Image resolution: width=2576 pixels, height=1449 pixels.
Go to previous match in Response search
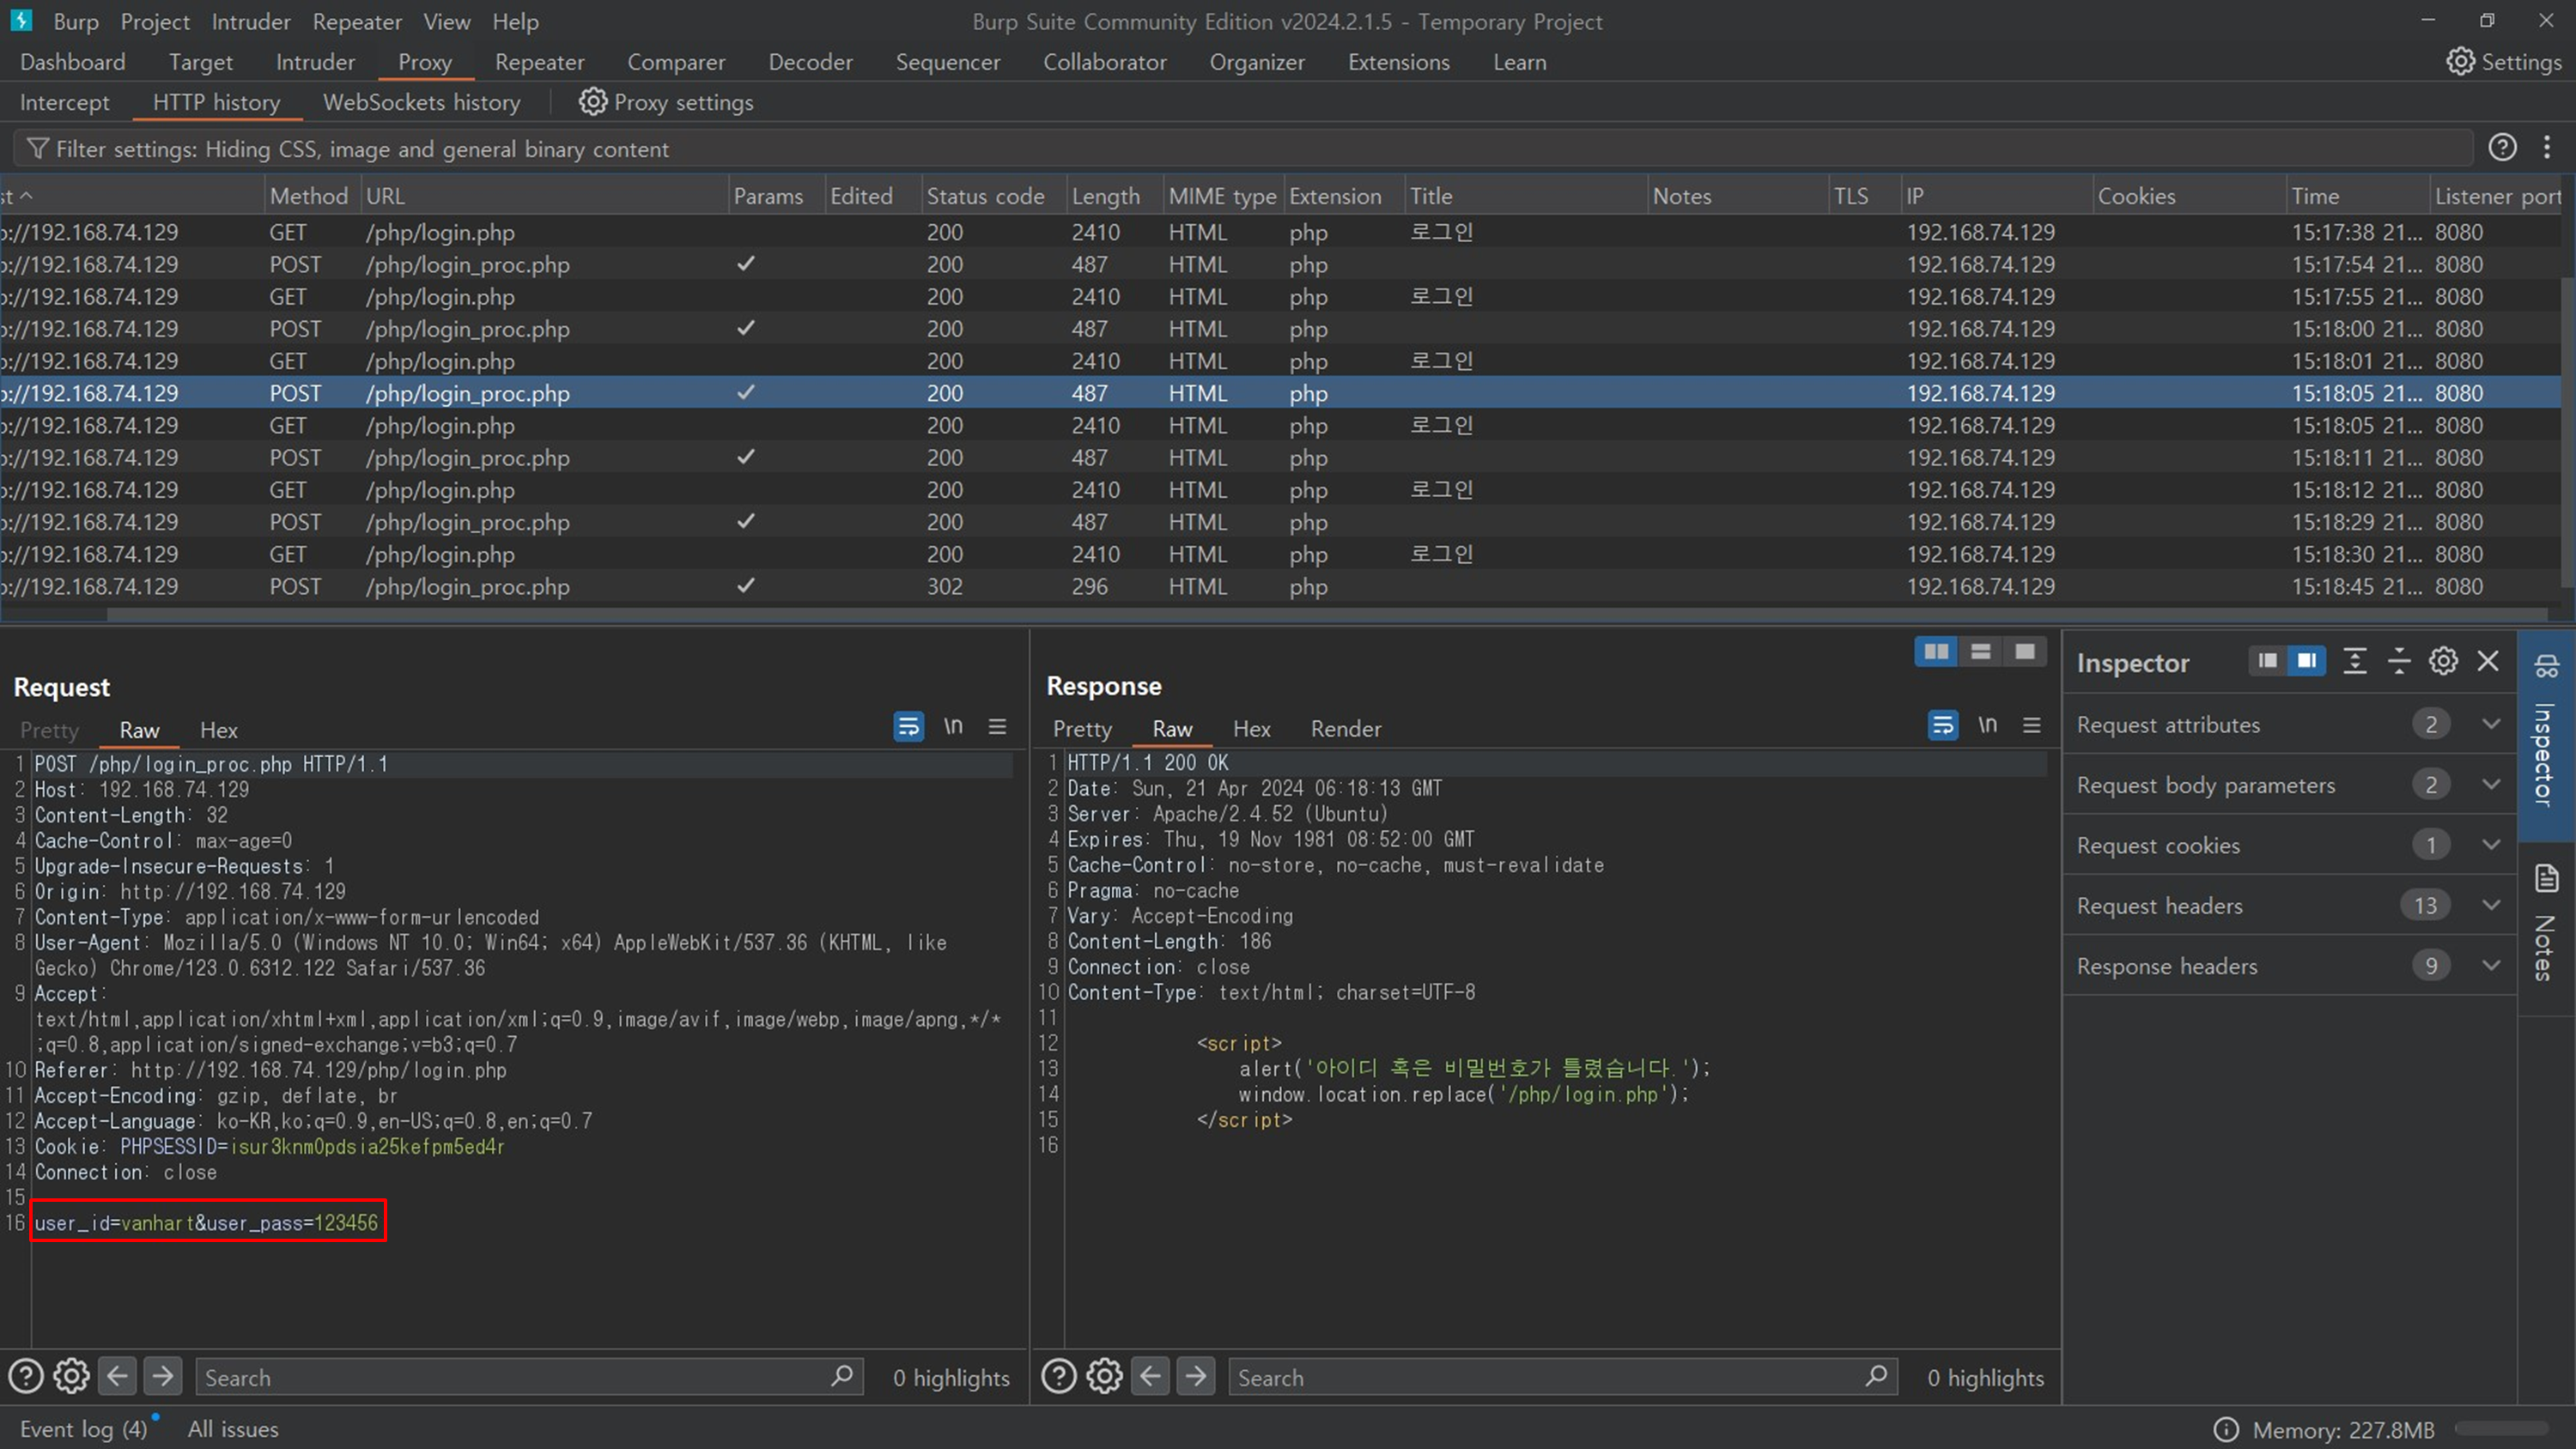pos(1150,1377)
